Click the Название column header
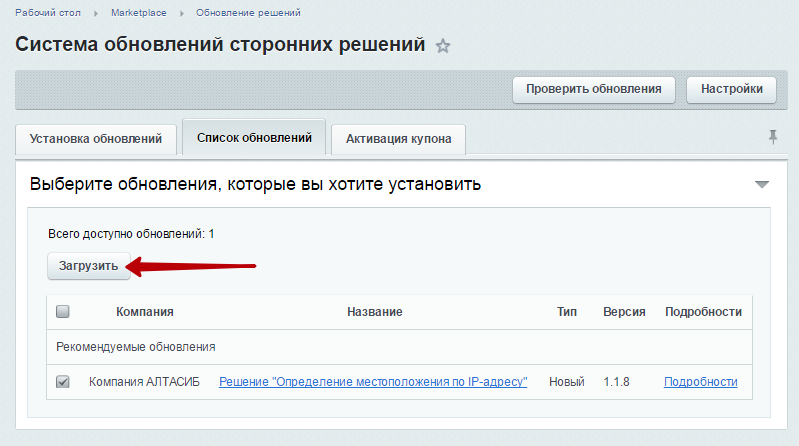The height and width of the screenshot is (446, 799). [x=375, y=312]
